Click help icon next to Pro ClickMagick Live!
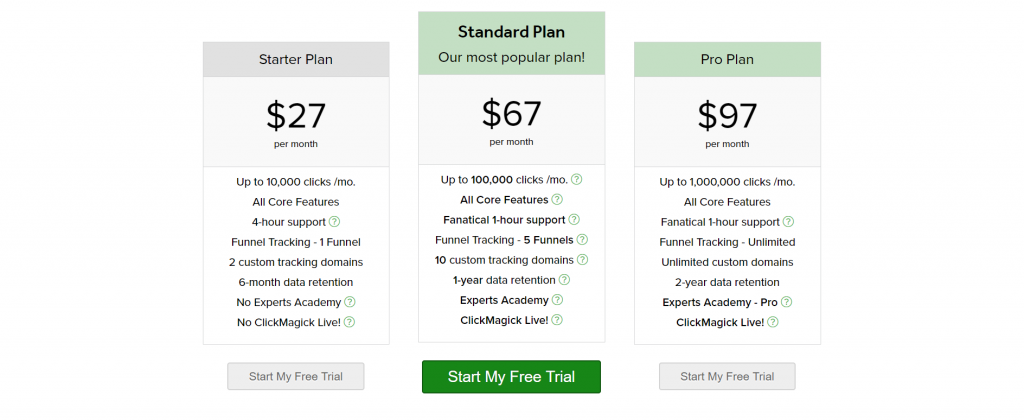 click(773, 322)
